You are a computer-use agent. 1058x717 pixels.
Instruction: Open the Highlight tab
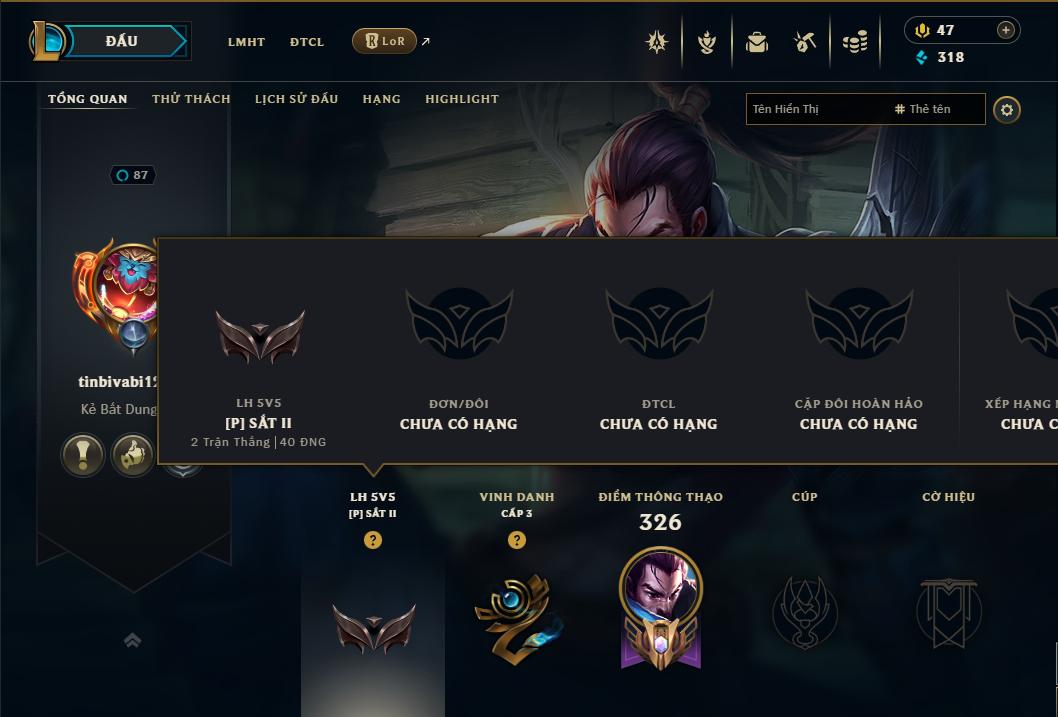462,98
